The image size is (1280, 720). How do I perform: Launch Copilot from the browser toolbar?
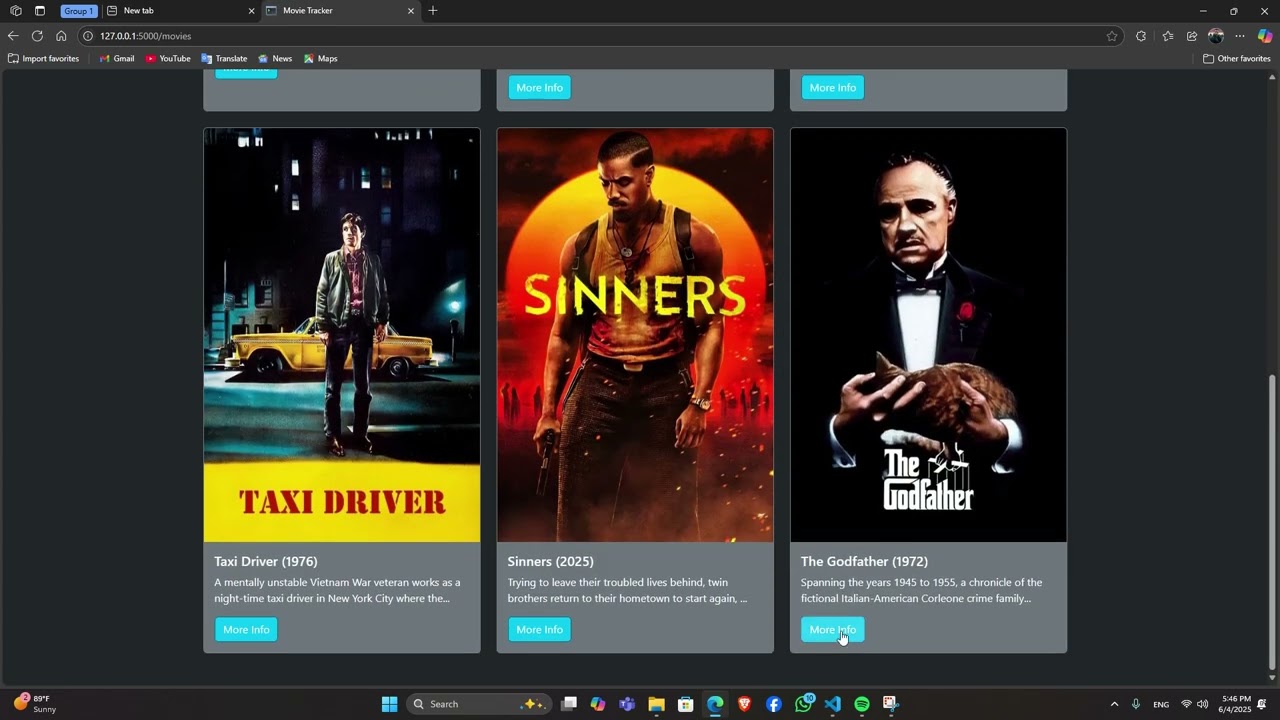1265,36
